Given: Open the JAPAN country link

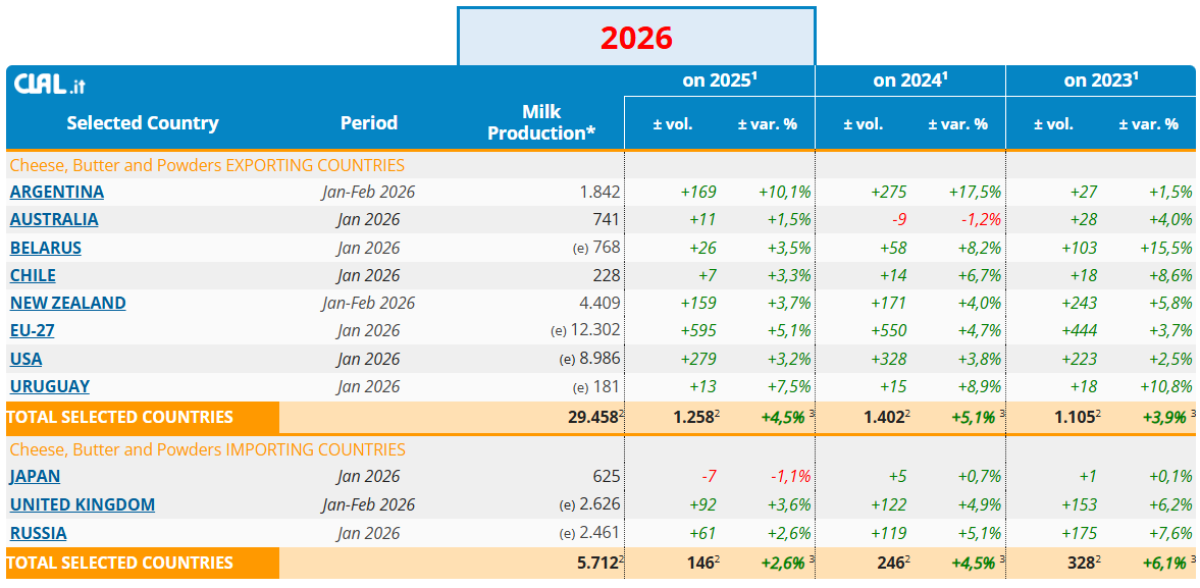Looking at the screenshot, I should 35,477.
